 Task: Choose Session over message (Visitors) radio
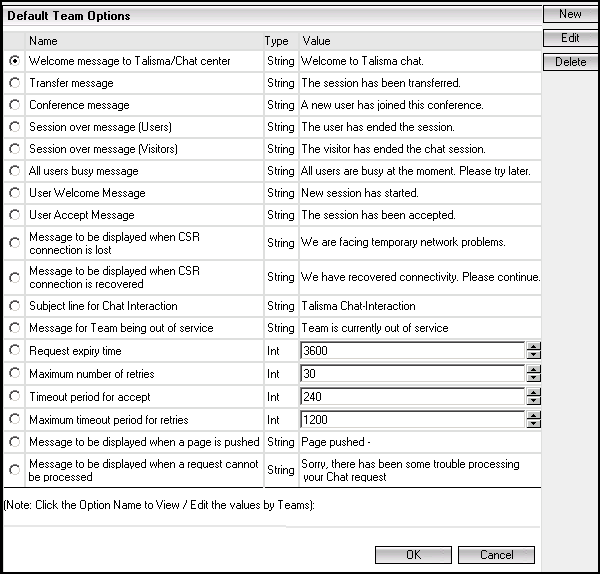[15, 148]
